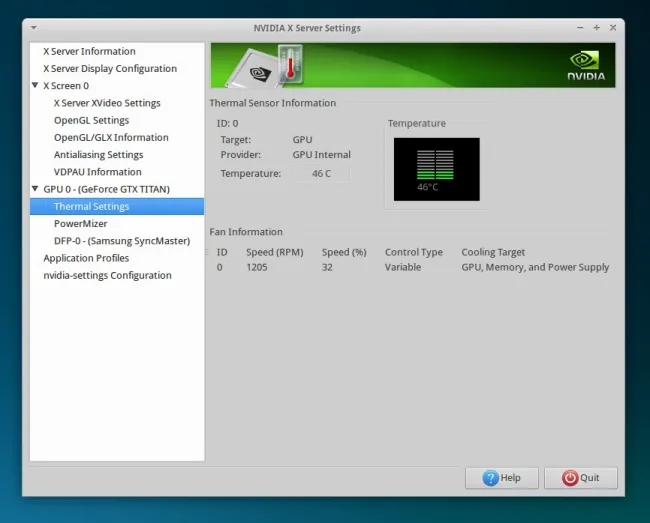Click the window title NVIDIA X Server Settings
Viewport: 650px width, 523px height.
tap(307, 28)
